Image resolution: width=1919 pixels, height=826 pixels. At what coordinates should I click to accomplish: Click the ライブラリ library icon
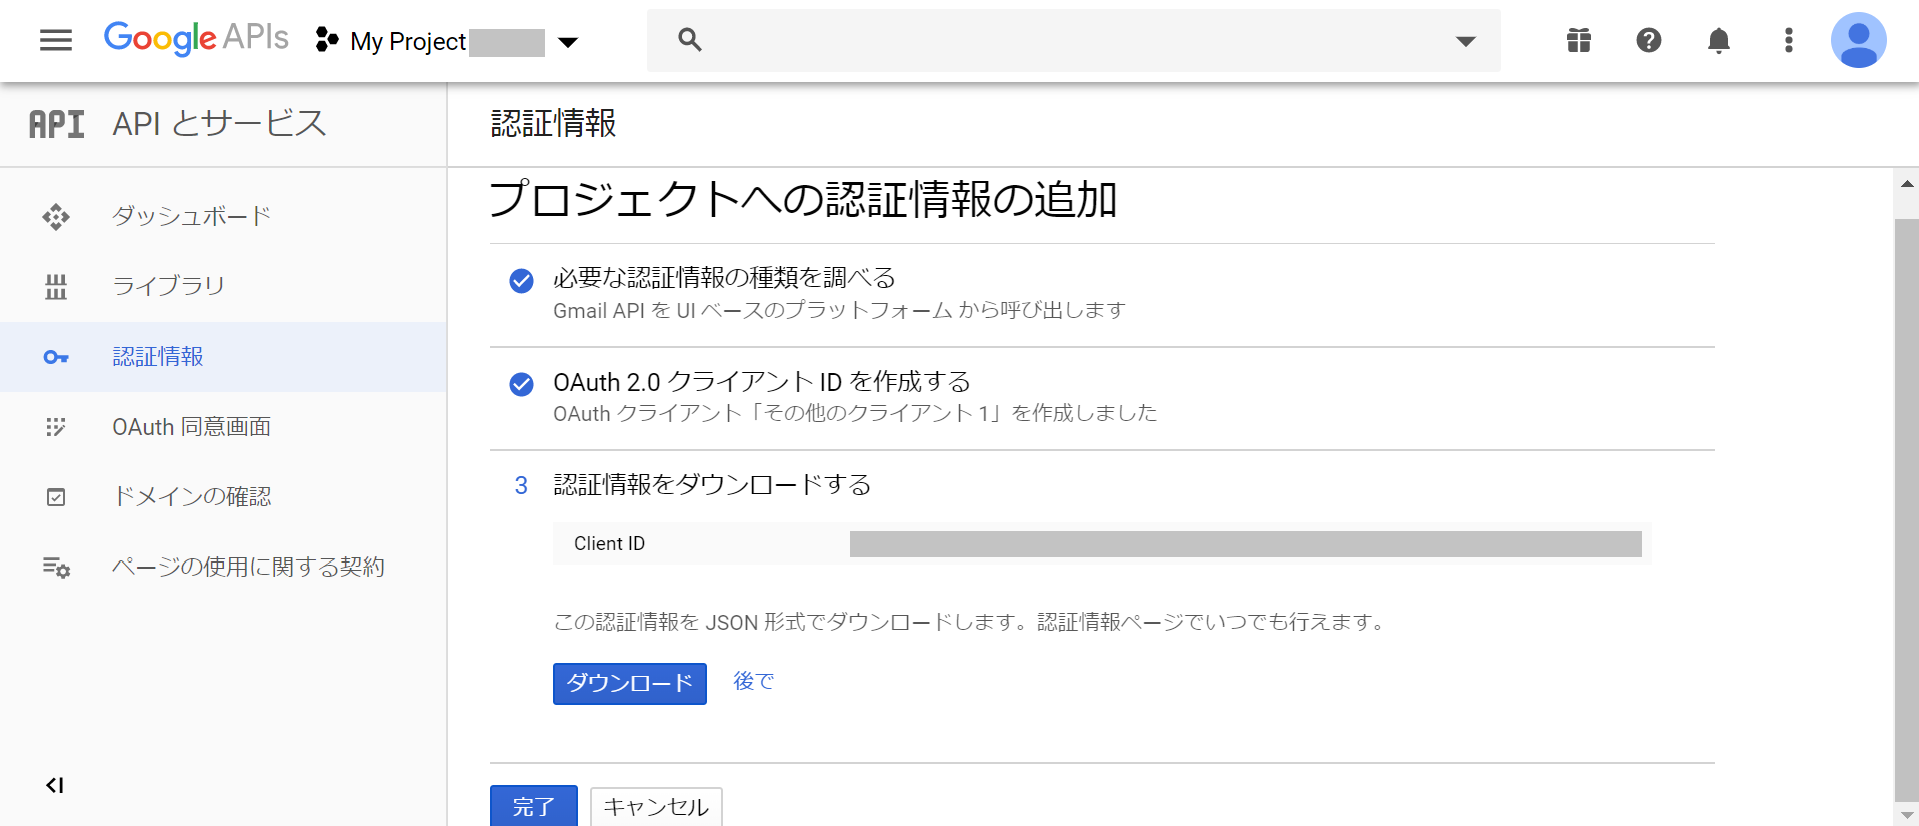pyautogui.click(x=56, y=287)
